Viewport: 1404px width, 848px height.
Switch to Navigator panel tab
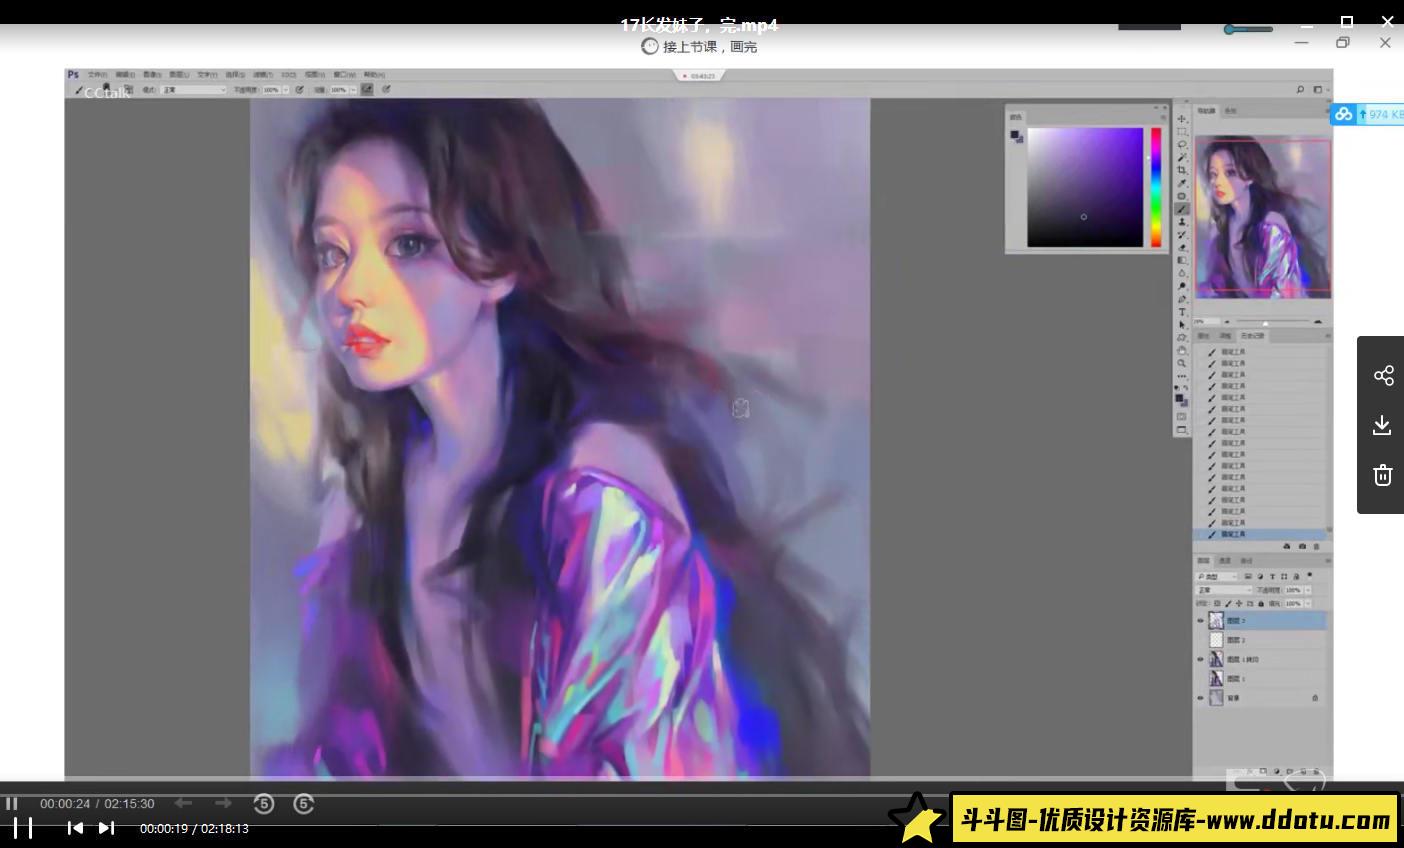1207,111
